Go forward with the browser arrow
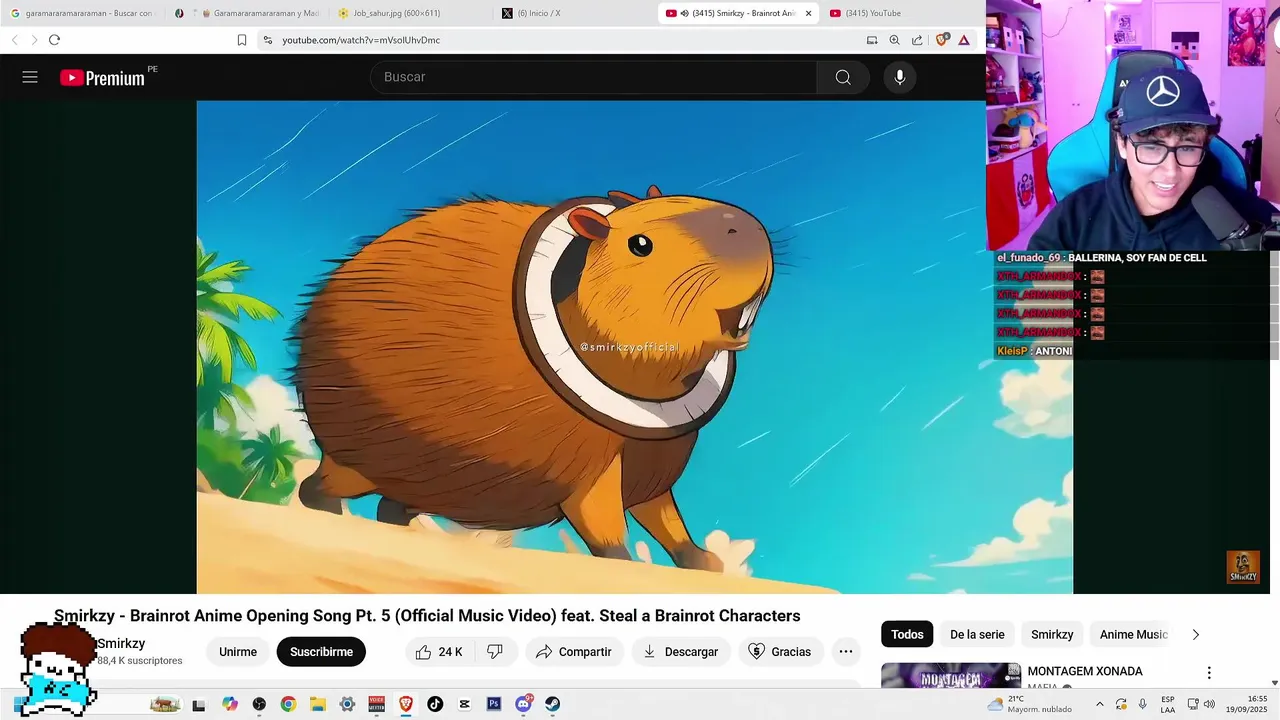The width and height of the screenshot is (1280, 720). [34, 40]
